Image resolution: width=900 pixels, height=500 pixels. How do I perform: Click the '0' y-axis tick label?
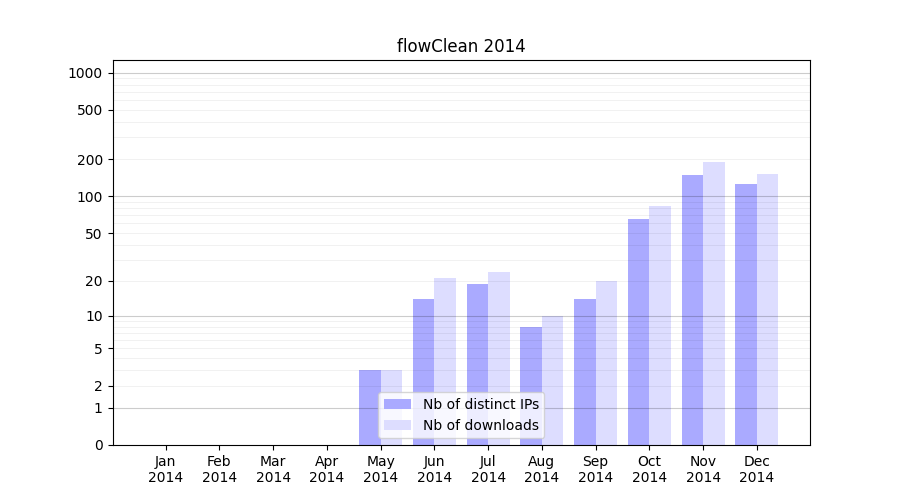coord(99,445)
